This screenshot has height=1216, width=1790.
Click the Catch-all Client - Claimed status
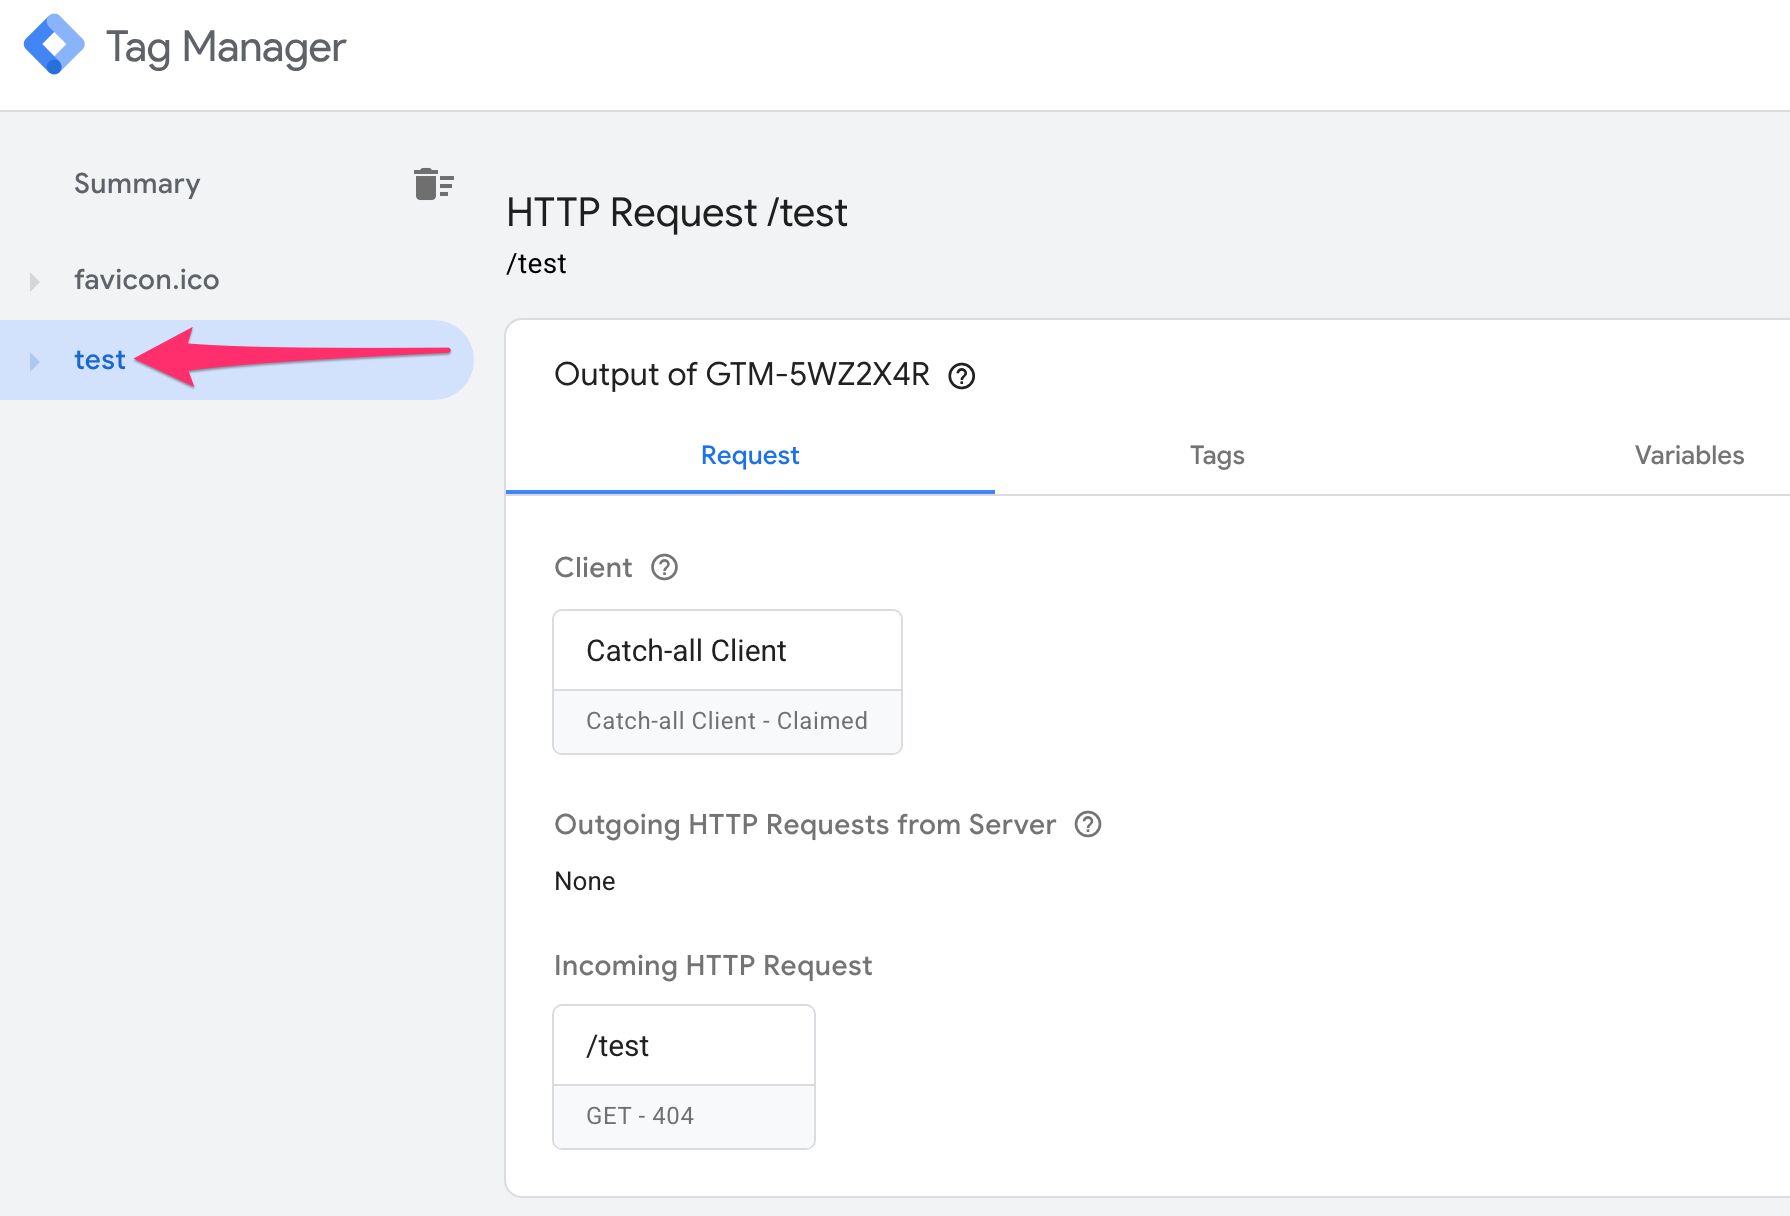click(727, 721)
